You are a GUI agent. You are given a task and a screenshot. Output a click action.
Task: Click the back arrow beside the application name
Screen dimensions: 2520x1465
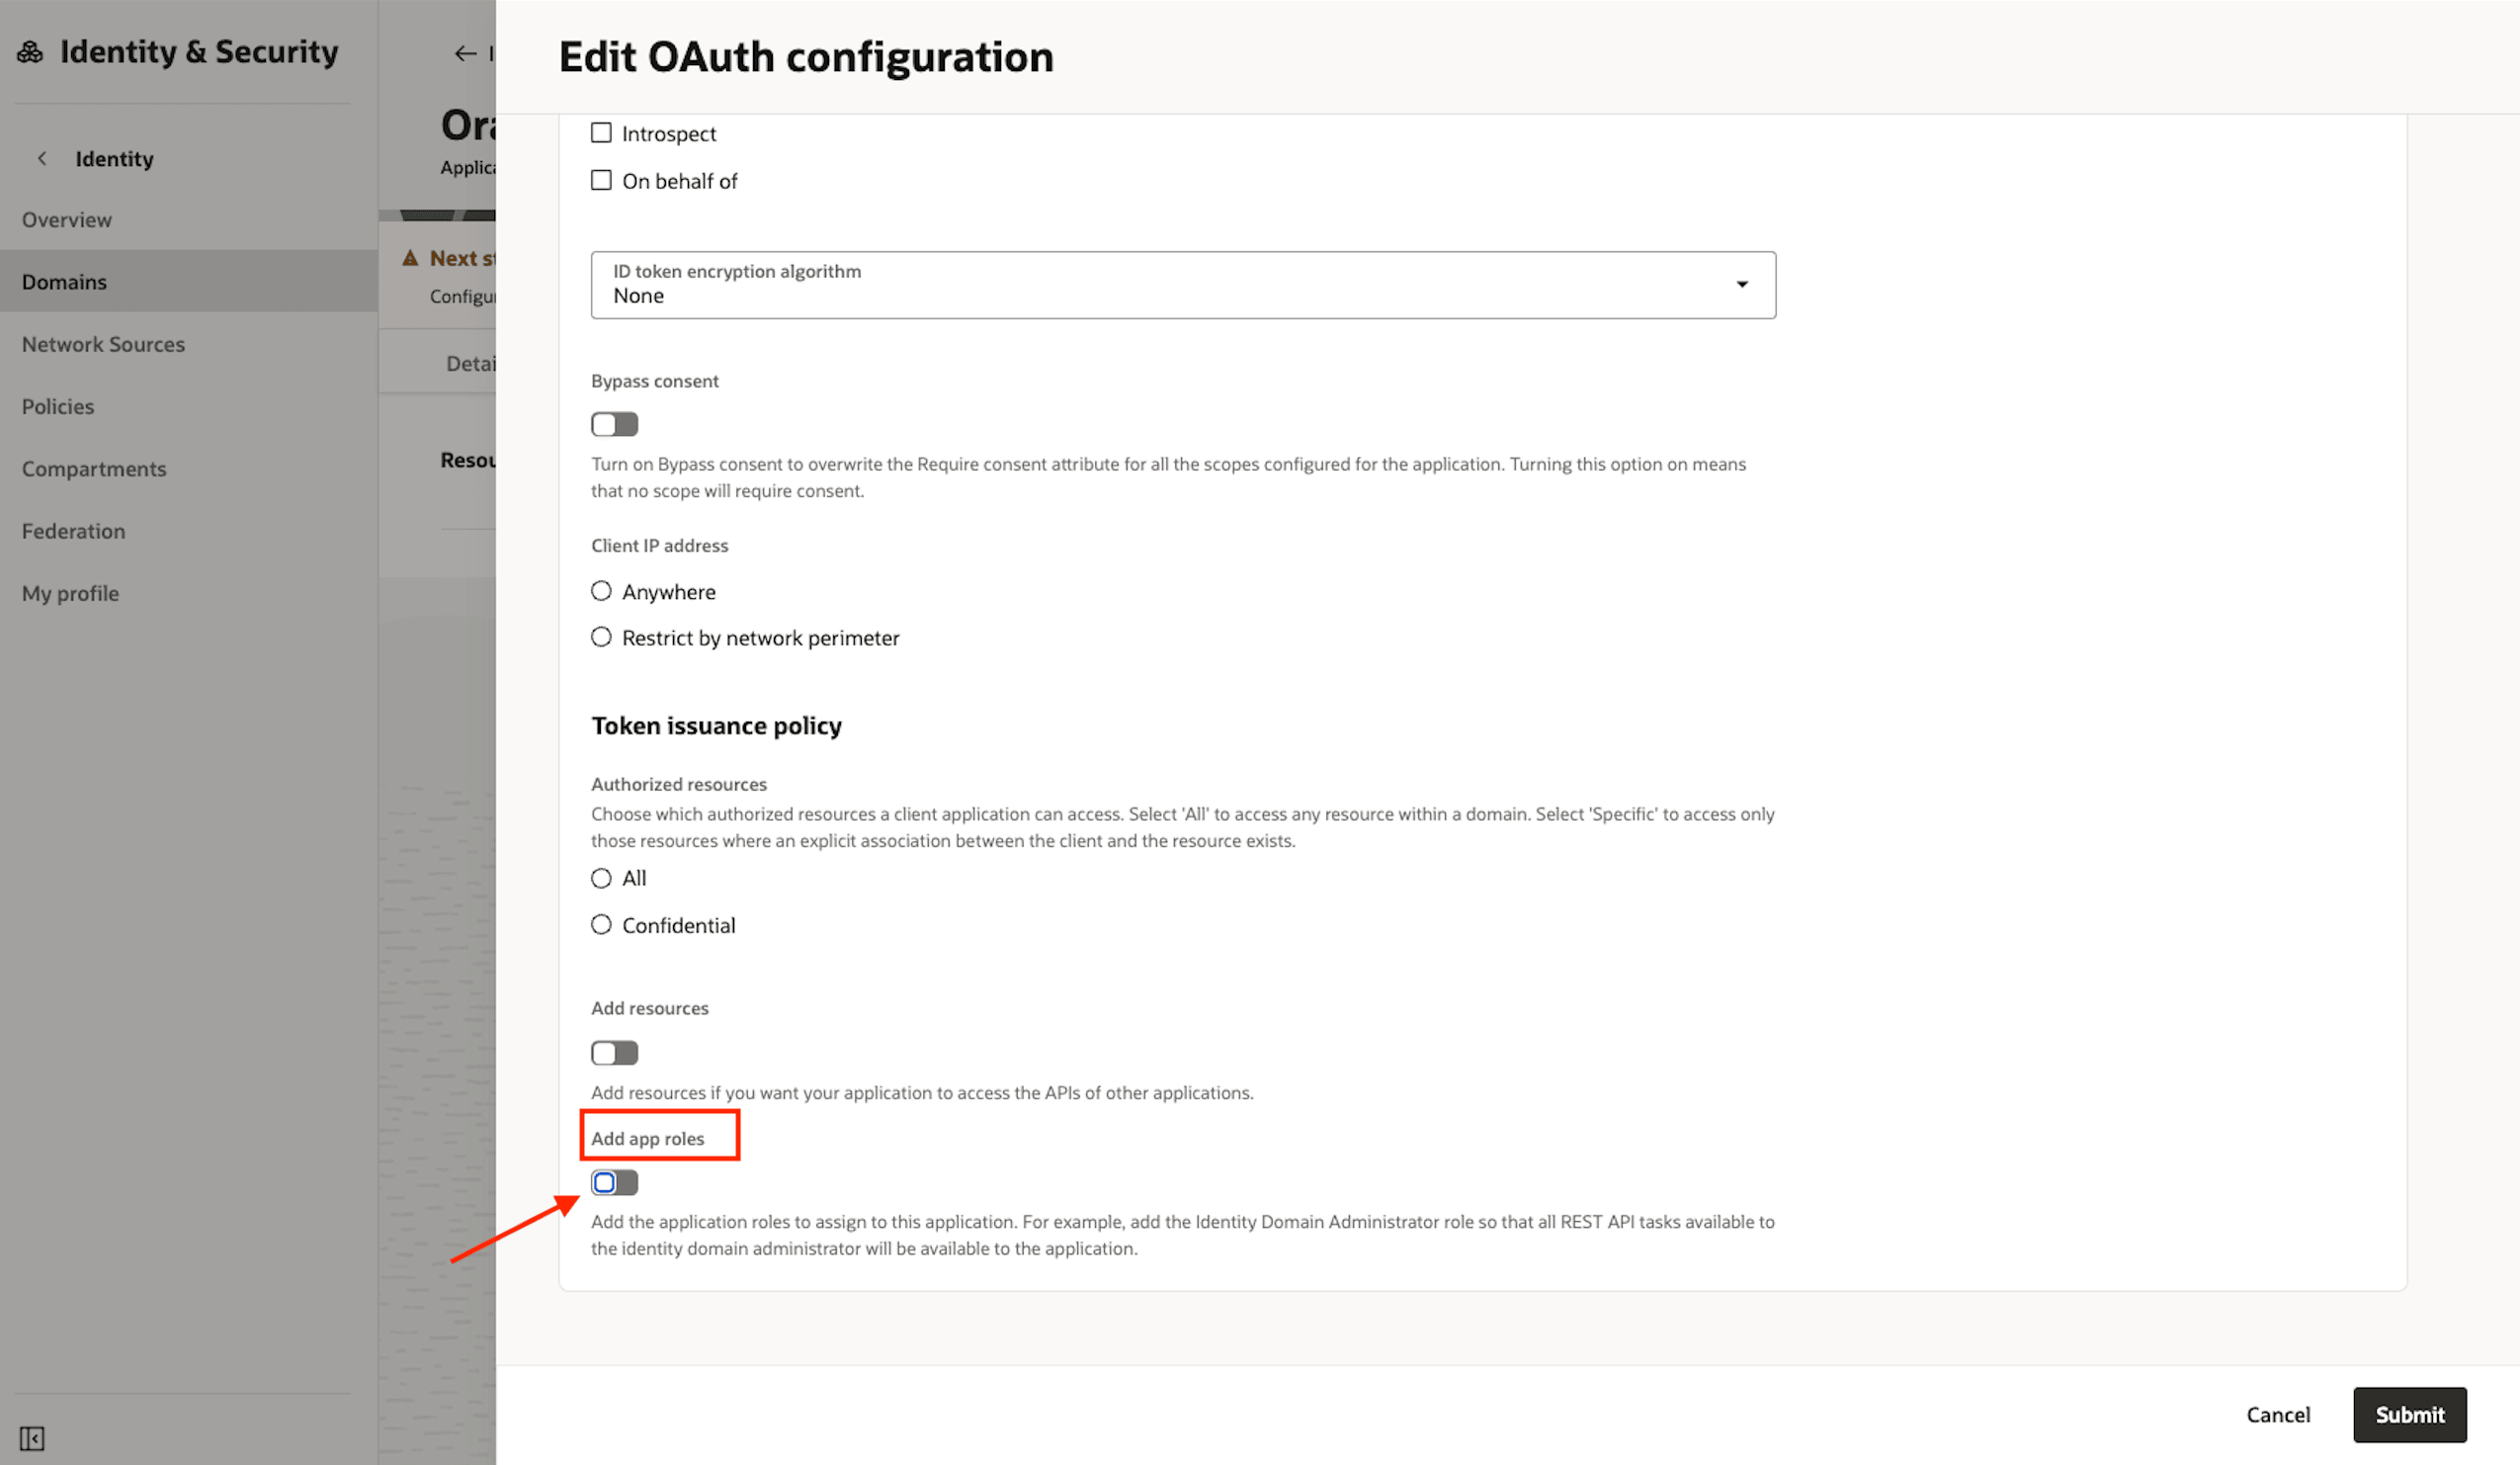pos(464,54)
